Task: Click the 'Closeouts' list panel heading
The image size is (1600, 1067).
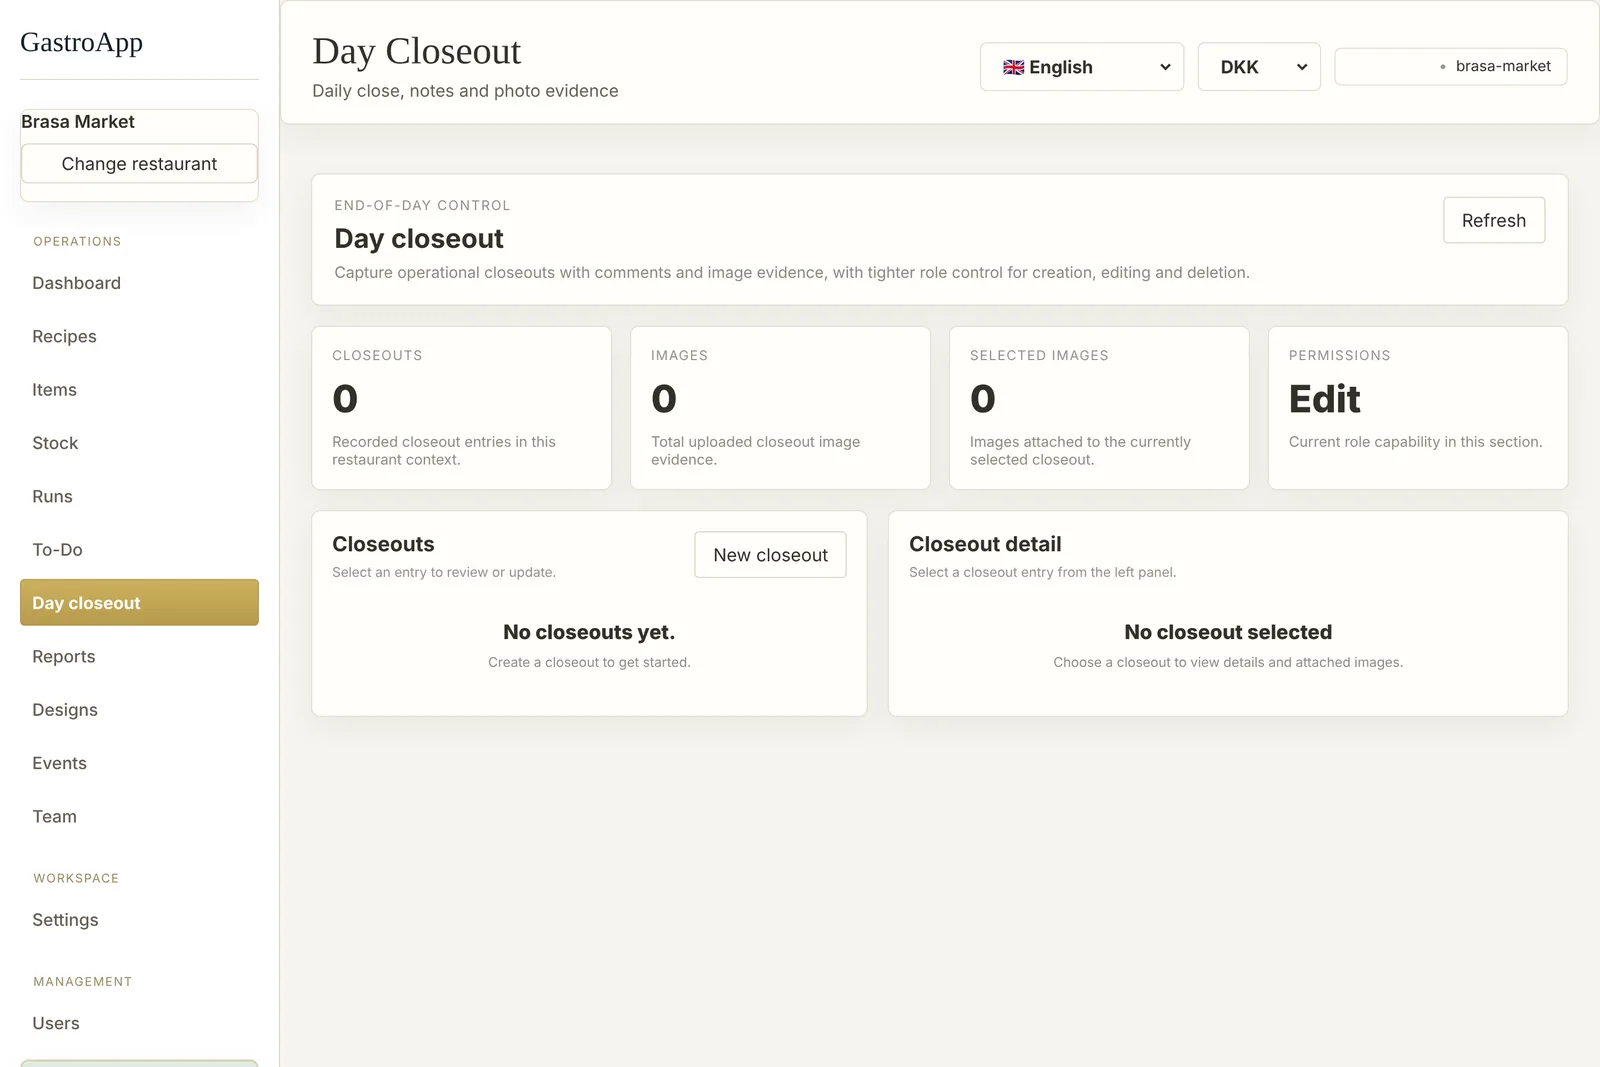Action: pyautogui.click(x=383, y=544)
